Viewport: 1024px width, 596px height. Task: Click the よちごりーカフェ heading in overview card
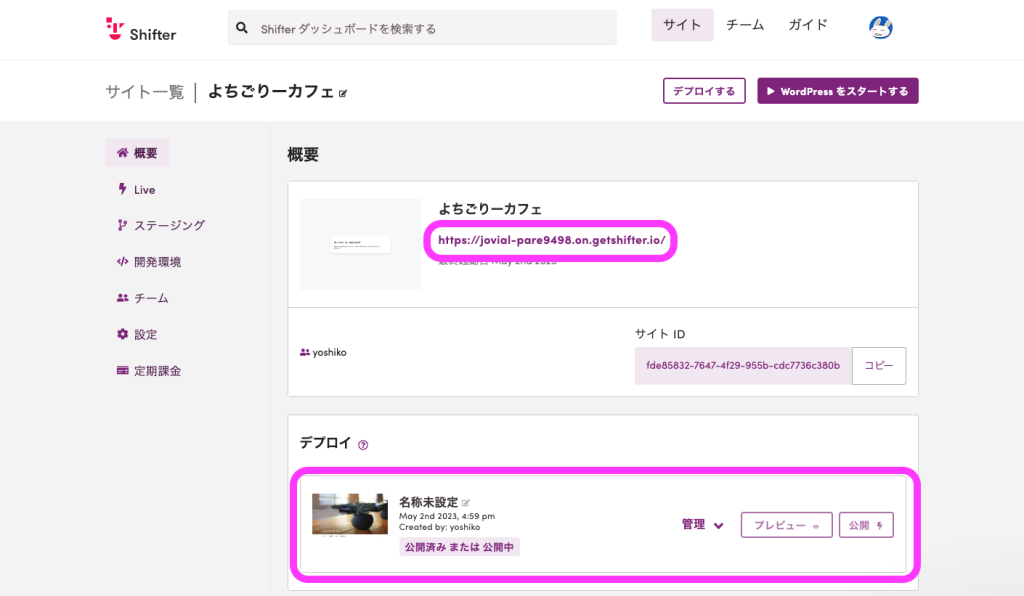(490, 209)
